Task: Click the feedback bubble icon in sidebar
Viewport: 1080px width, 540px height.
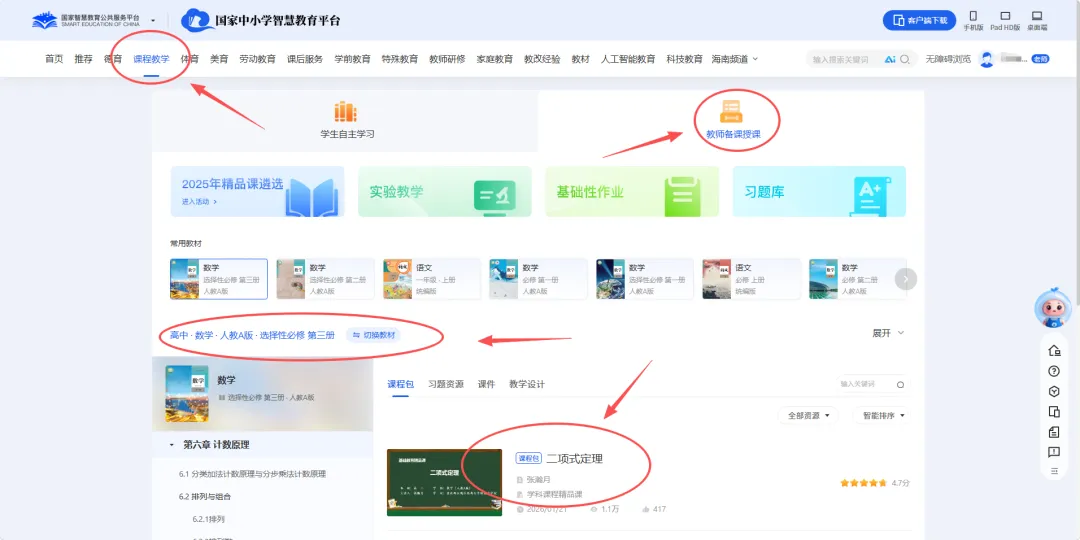Action: [1053, 452]
